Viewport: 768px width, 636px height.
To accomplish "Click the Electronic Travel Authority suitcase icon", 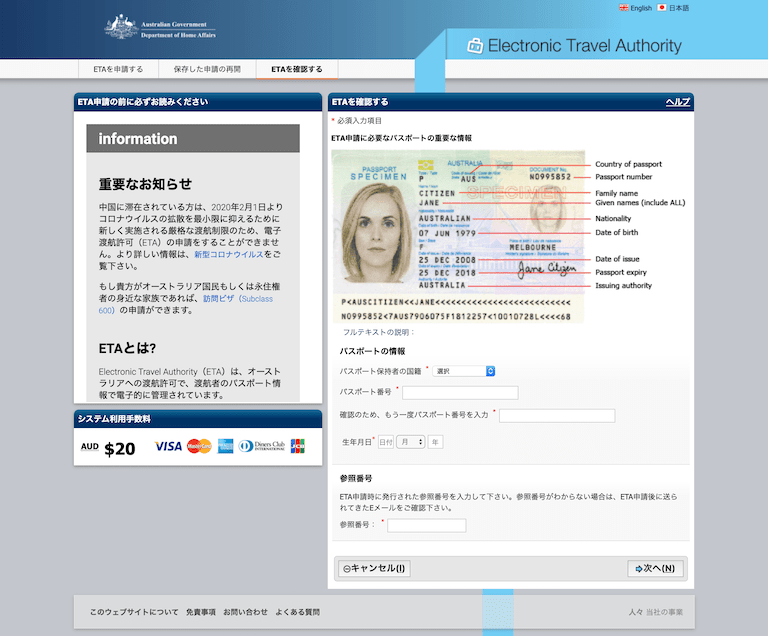I will [475, 45].
